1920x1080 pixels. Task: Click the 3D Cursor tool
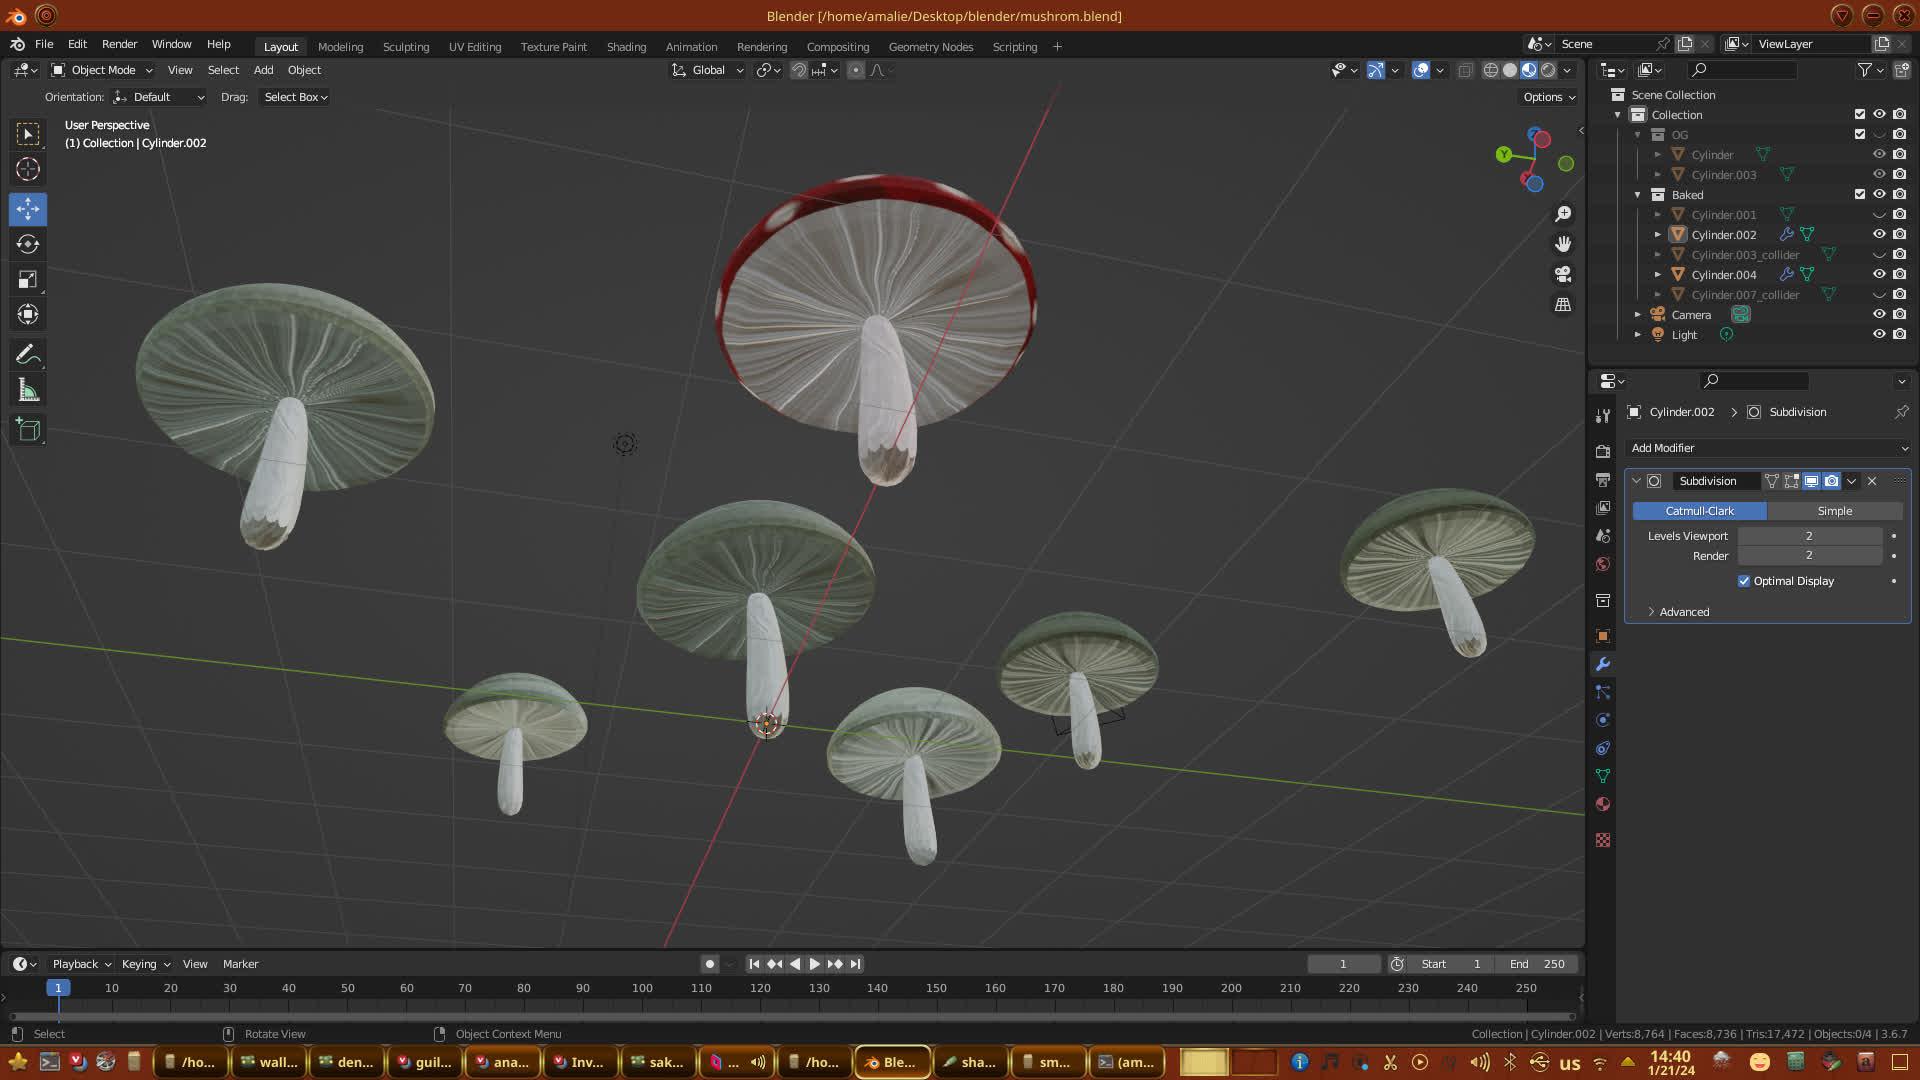(28, 169)
